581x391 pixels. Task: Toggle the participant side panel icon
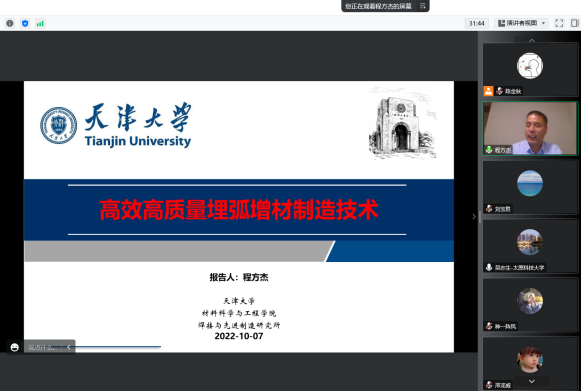tap(574, 23)
